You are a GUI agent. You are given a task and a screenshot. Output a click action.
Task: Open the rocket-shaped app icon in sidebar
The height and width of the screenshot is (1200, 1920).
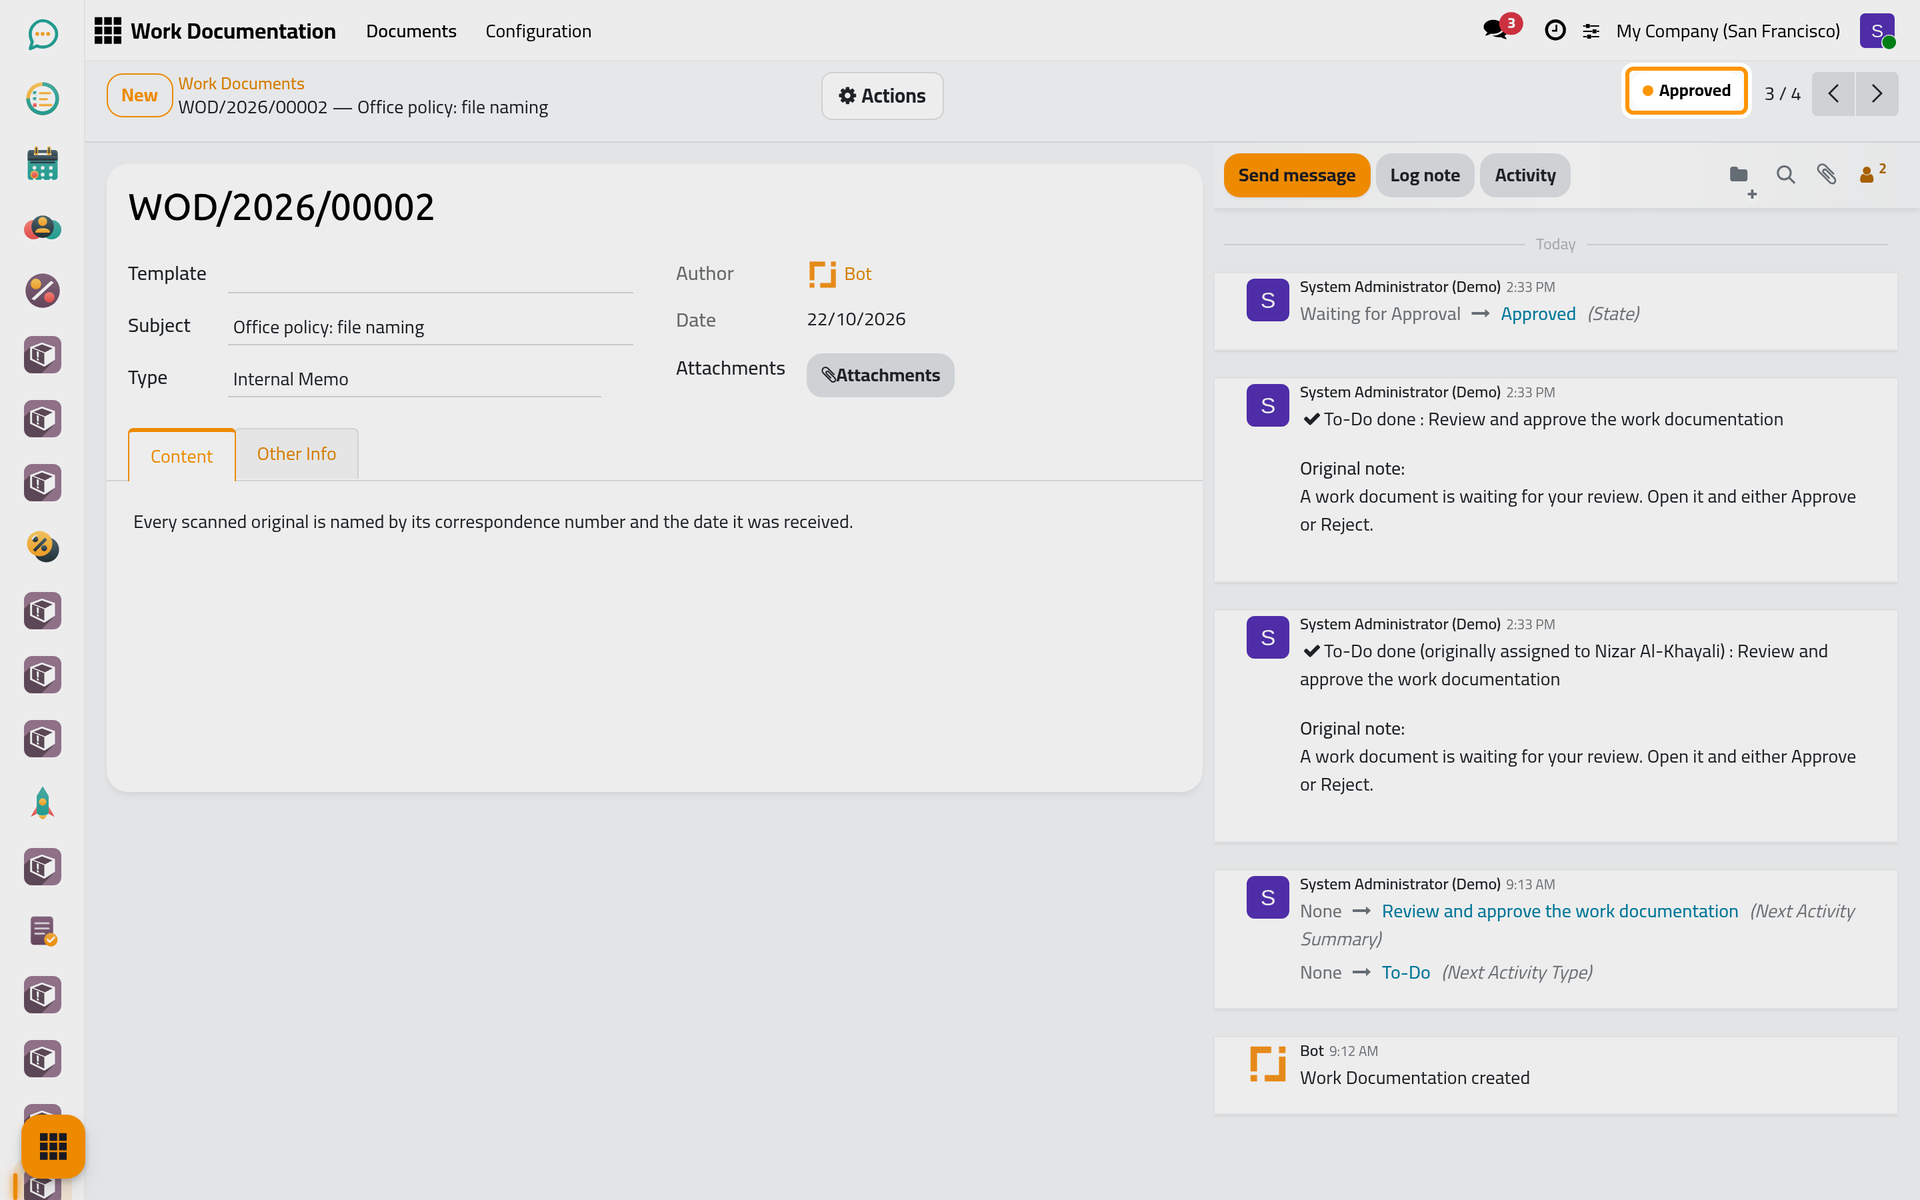[x=42, y=803]
